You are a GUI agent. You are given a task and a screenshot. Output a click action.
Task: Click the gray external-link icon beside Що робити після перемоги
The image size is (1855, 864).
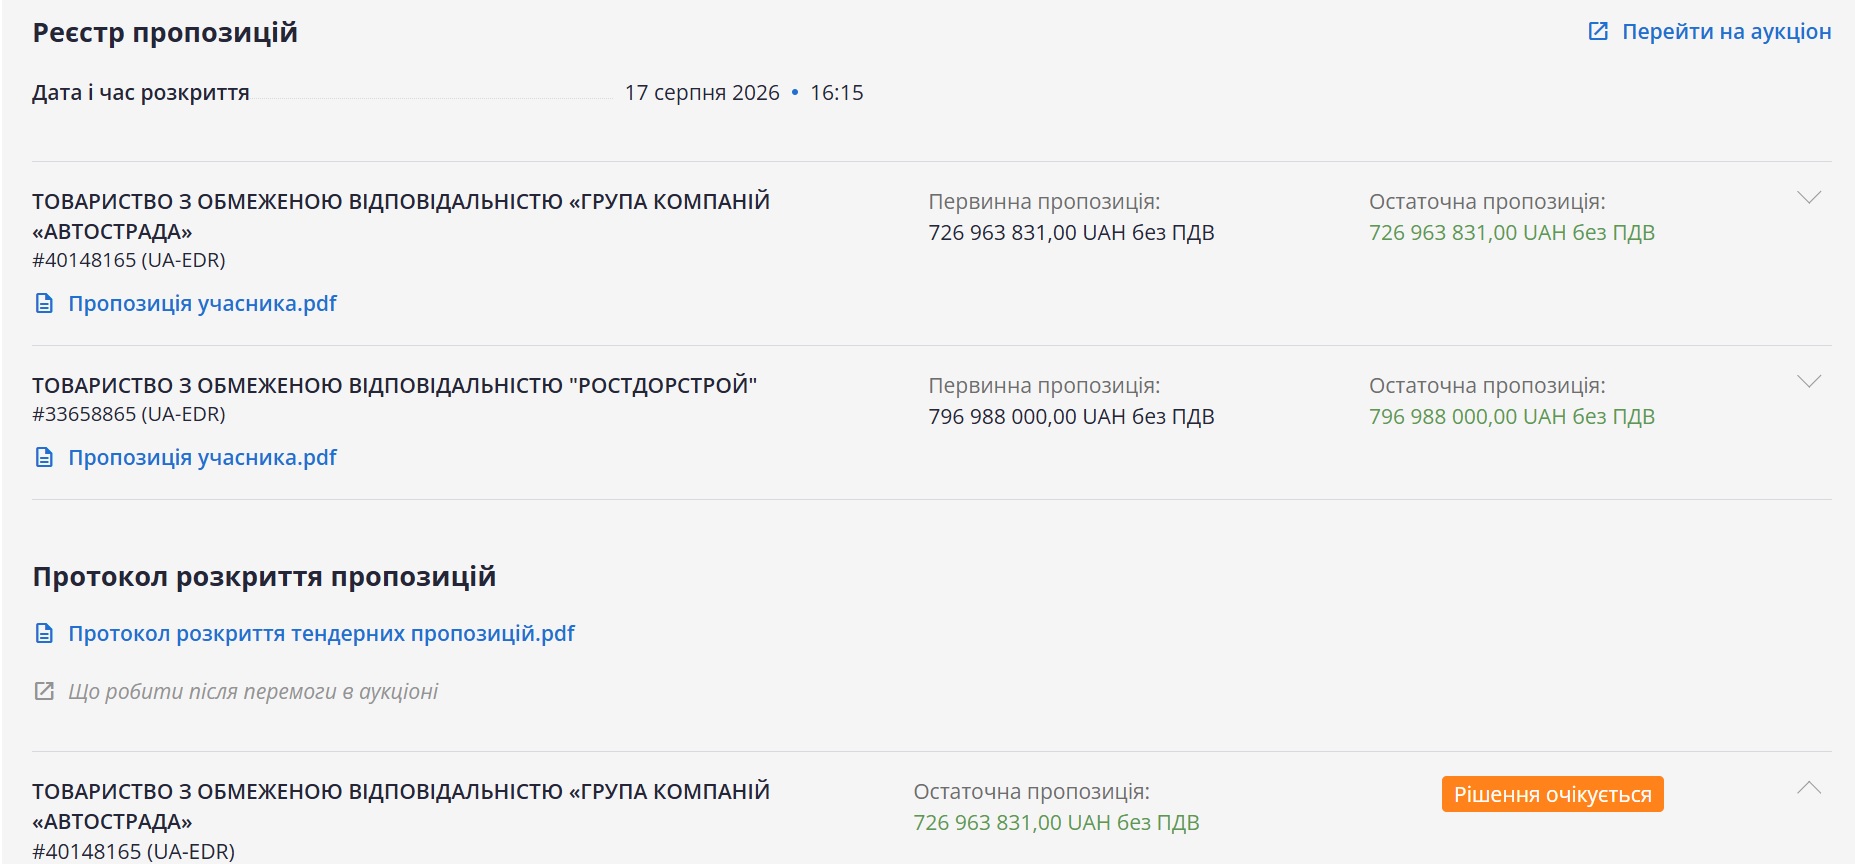pos(44,691)
